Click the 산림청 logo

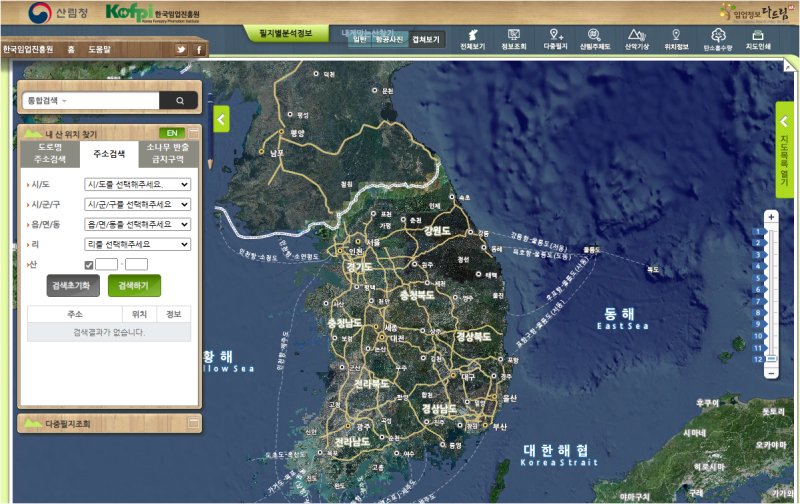(58, 13)
